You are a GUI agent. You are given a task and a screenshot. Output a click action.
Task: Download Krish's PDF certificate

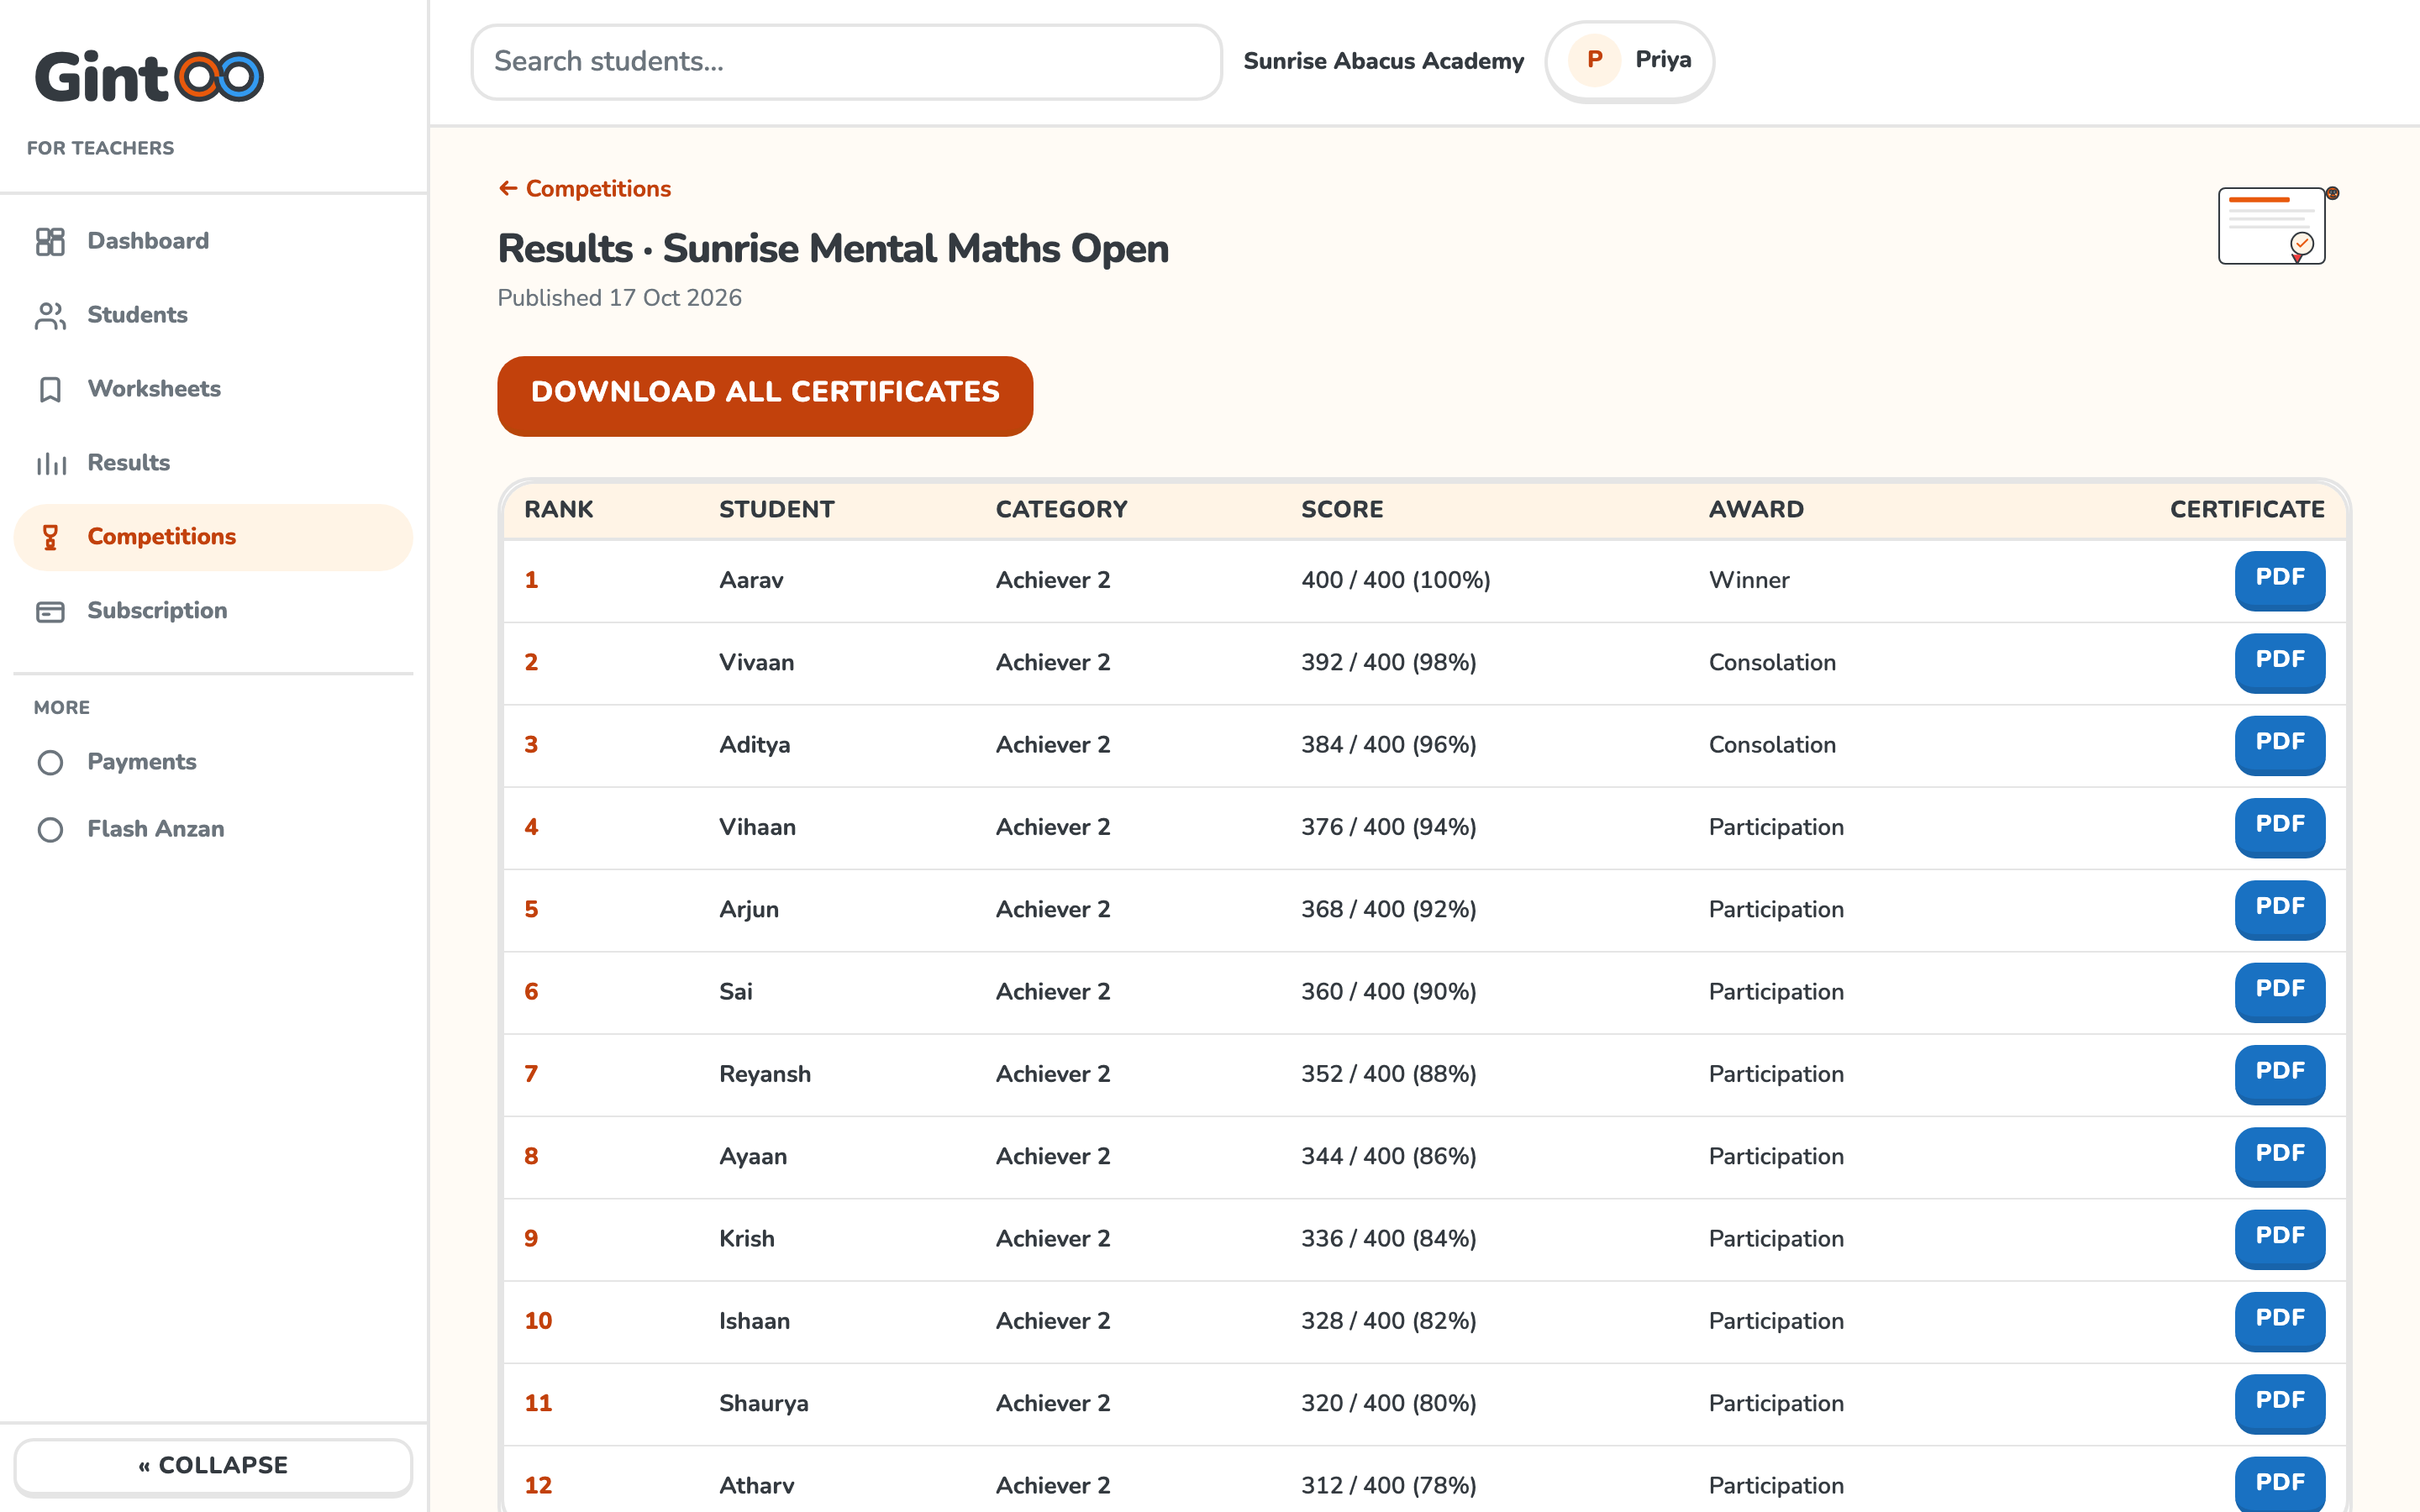coord(2280,1238)
